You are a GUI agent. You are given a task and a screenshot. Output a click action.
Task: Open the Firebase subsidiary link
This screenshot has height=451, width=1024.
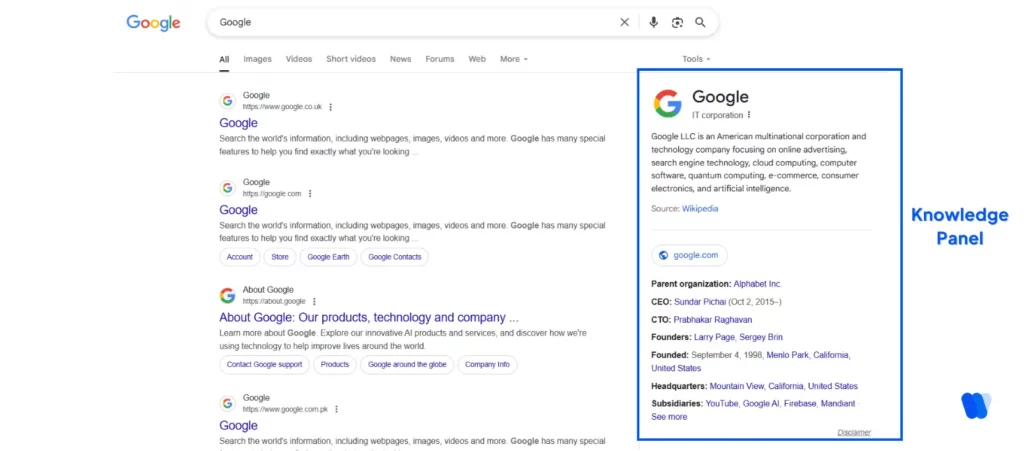[x=800, y=404]
